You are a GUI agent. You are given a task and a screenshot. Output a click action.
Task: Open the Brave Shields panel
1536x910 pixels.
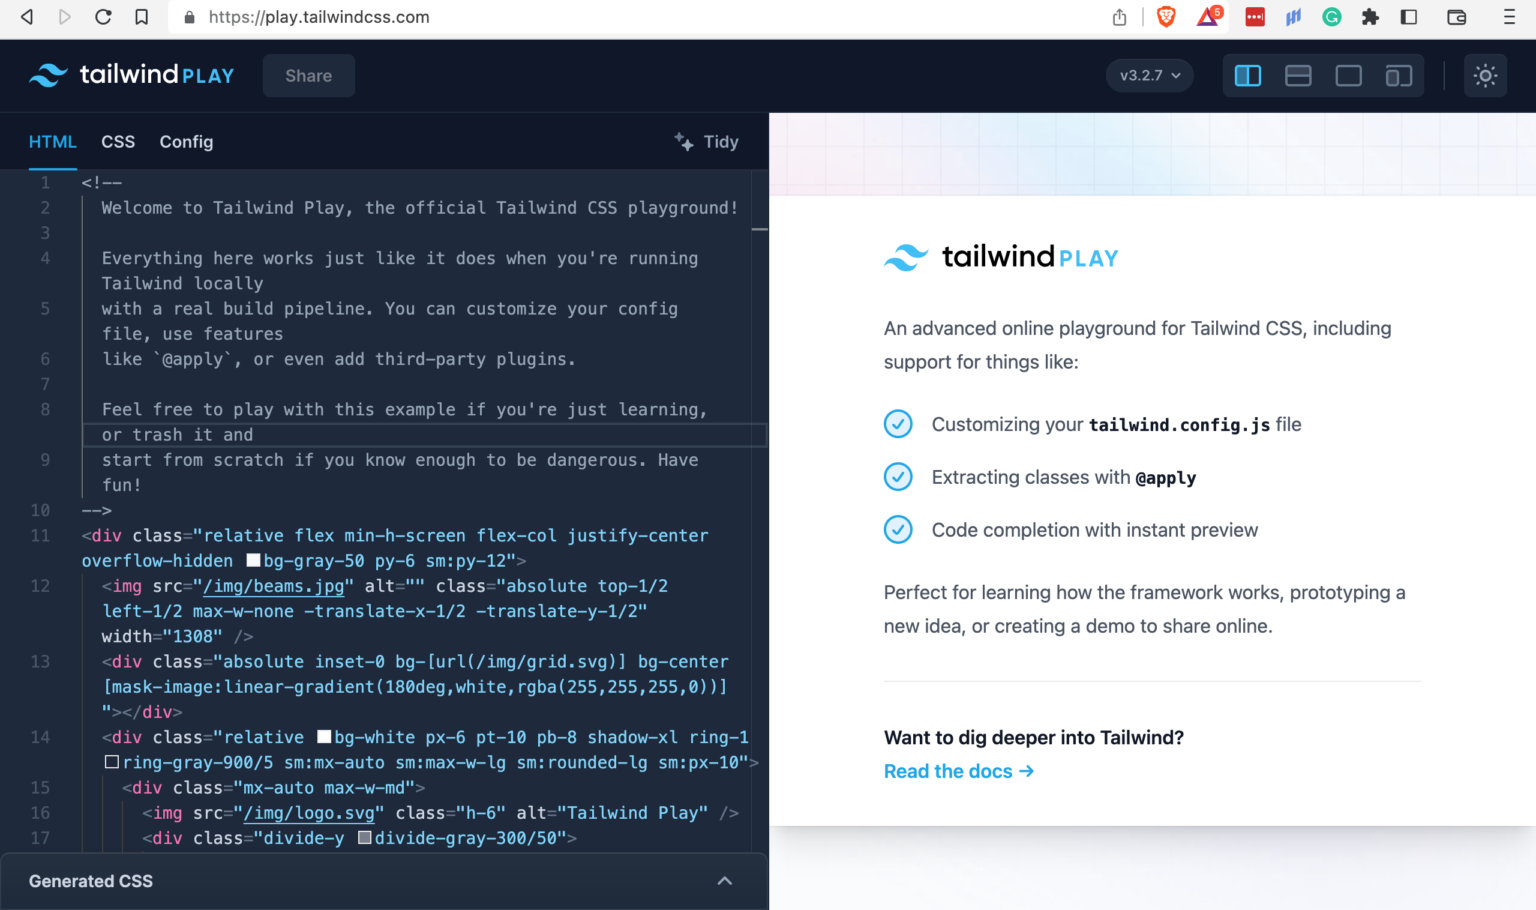coord(1166,17)
